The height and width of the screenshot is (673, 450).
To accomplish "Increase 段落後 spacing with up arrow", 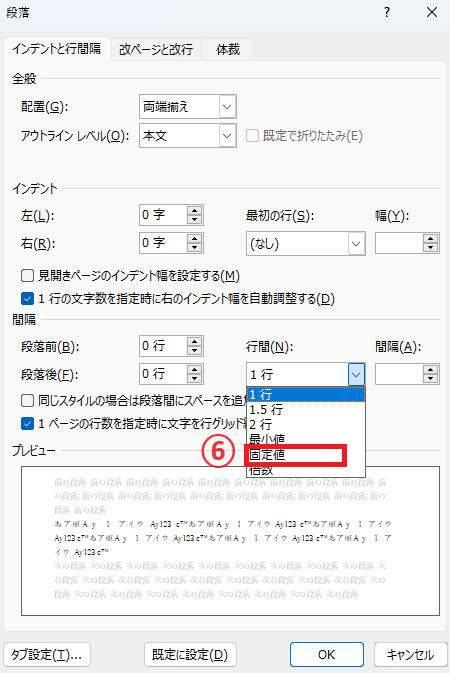I will pyautogui.click(x=195, y=369).
